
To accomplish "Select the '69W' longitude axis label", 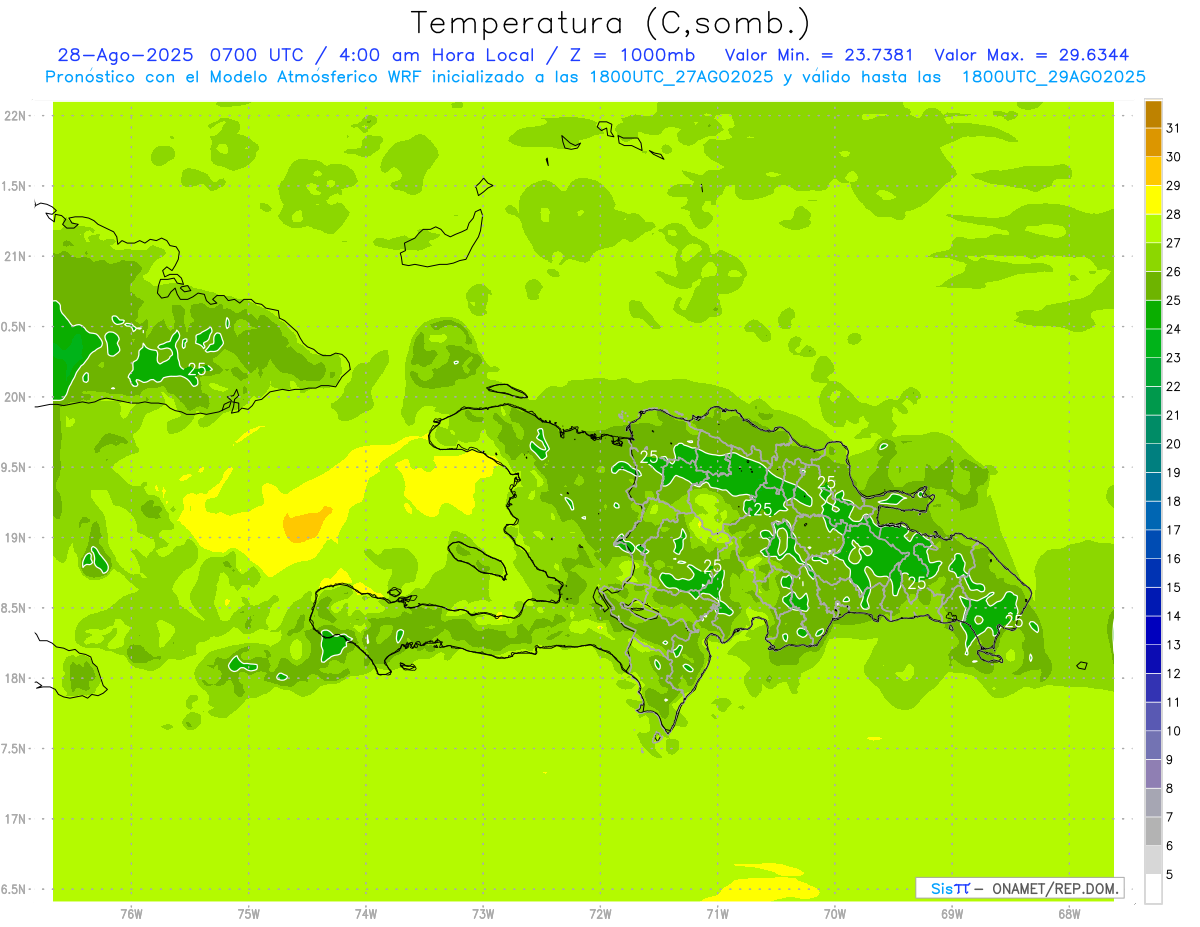I will coord(951,914).
